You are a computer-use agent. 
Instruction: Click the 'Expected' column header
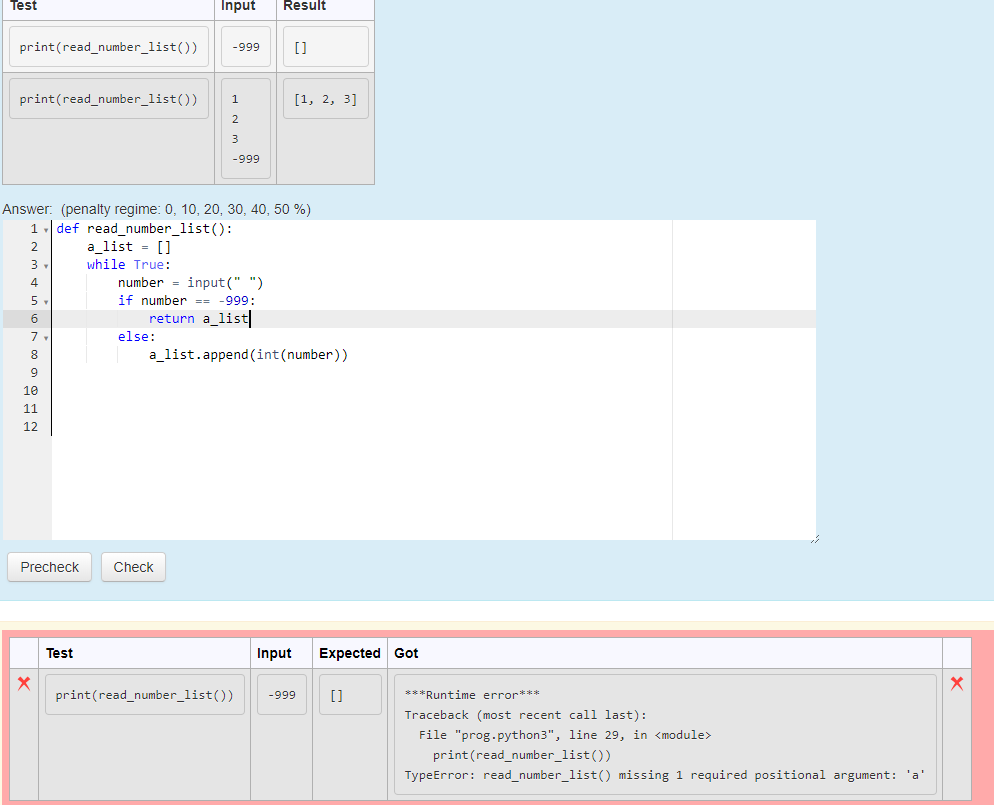point(350,654)
